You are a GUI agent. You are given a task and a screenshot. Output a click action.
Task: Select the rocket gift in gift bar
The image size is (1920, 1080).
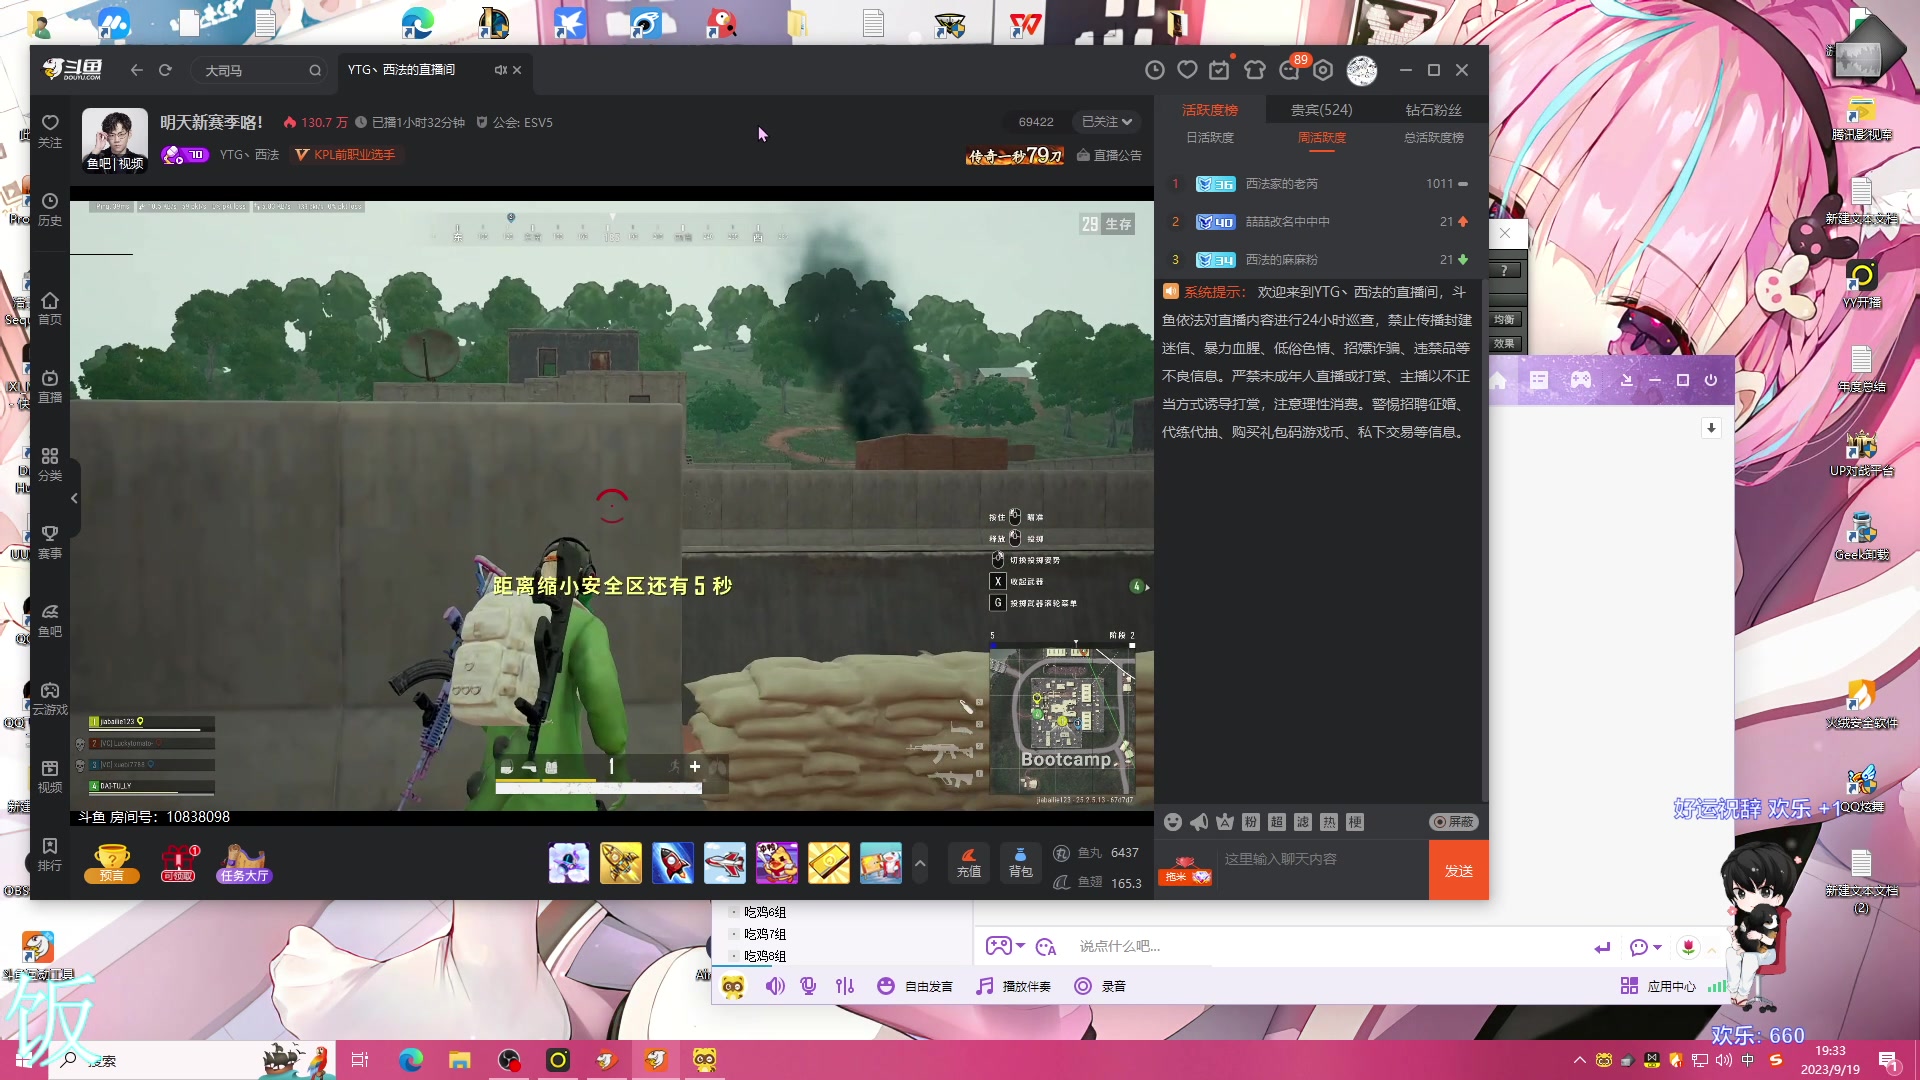(673, 863)
